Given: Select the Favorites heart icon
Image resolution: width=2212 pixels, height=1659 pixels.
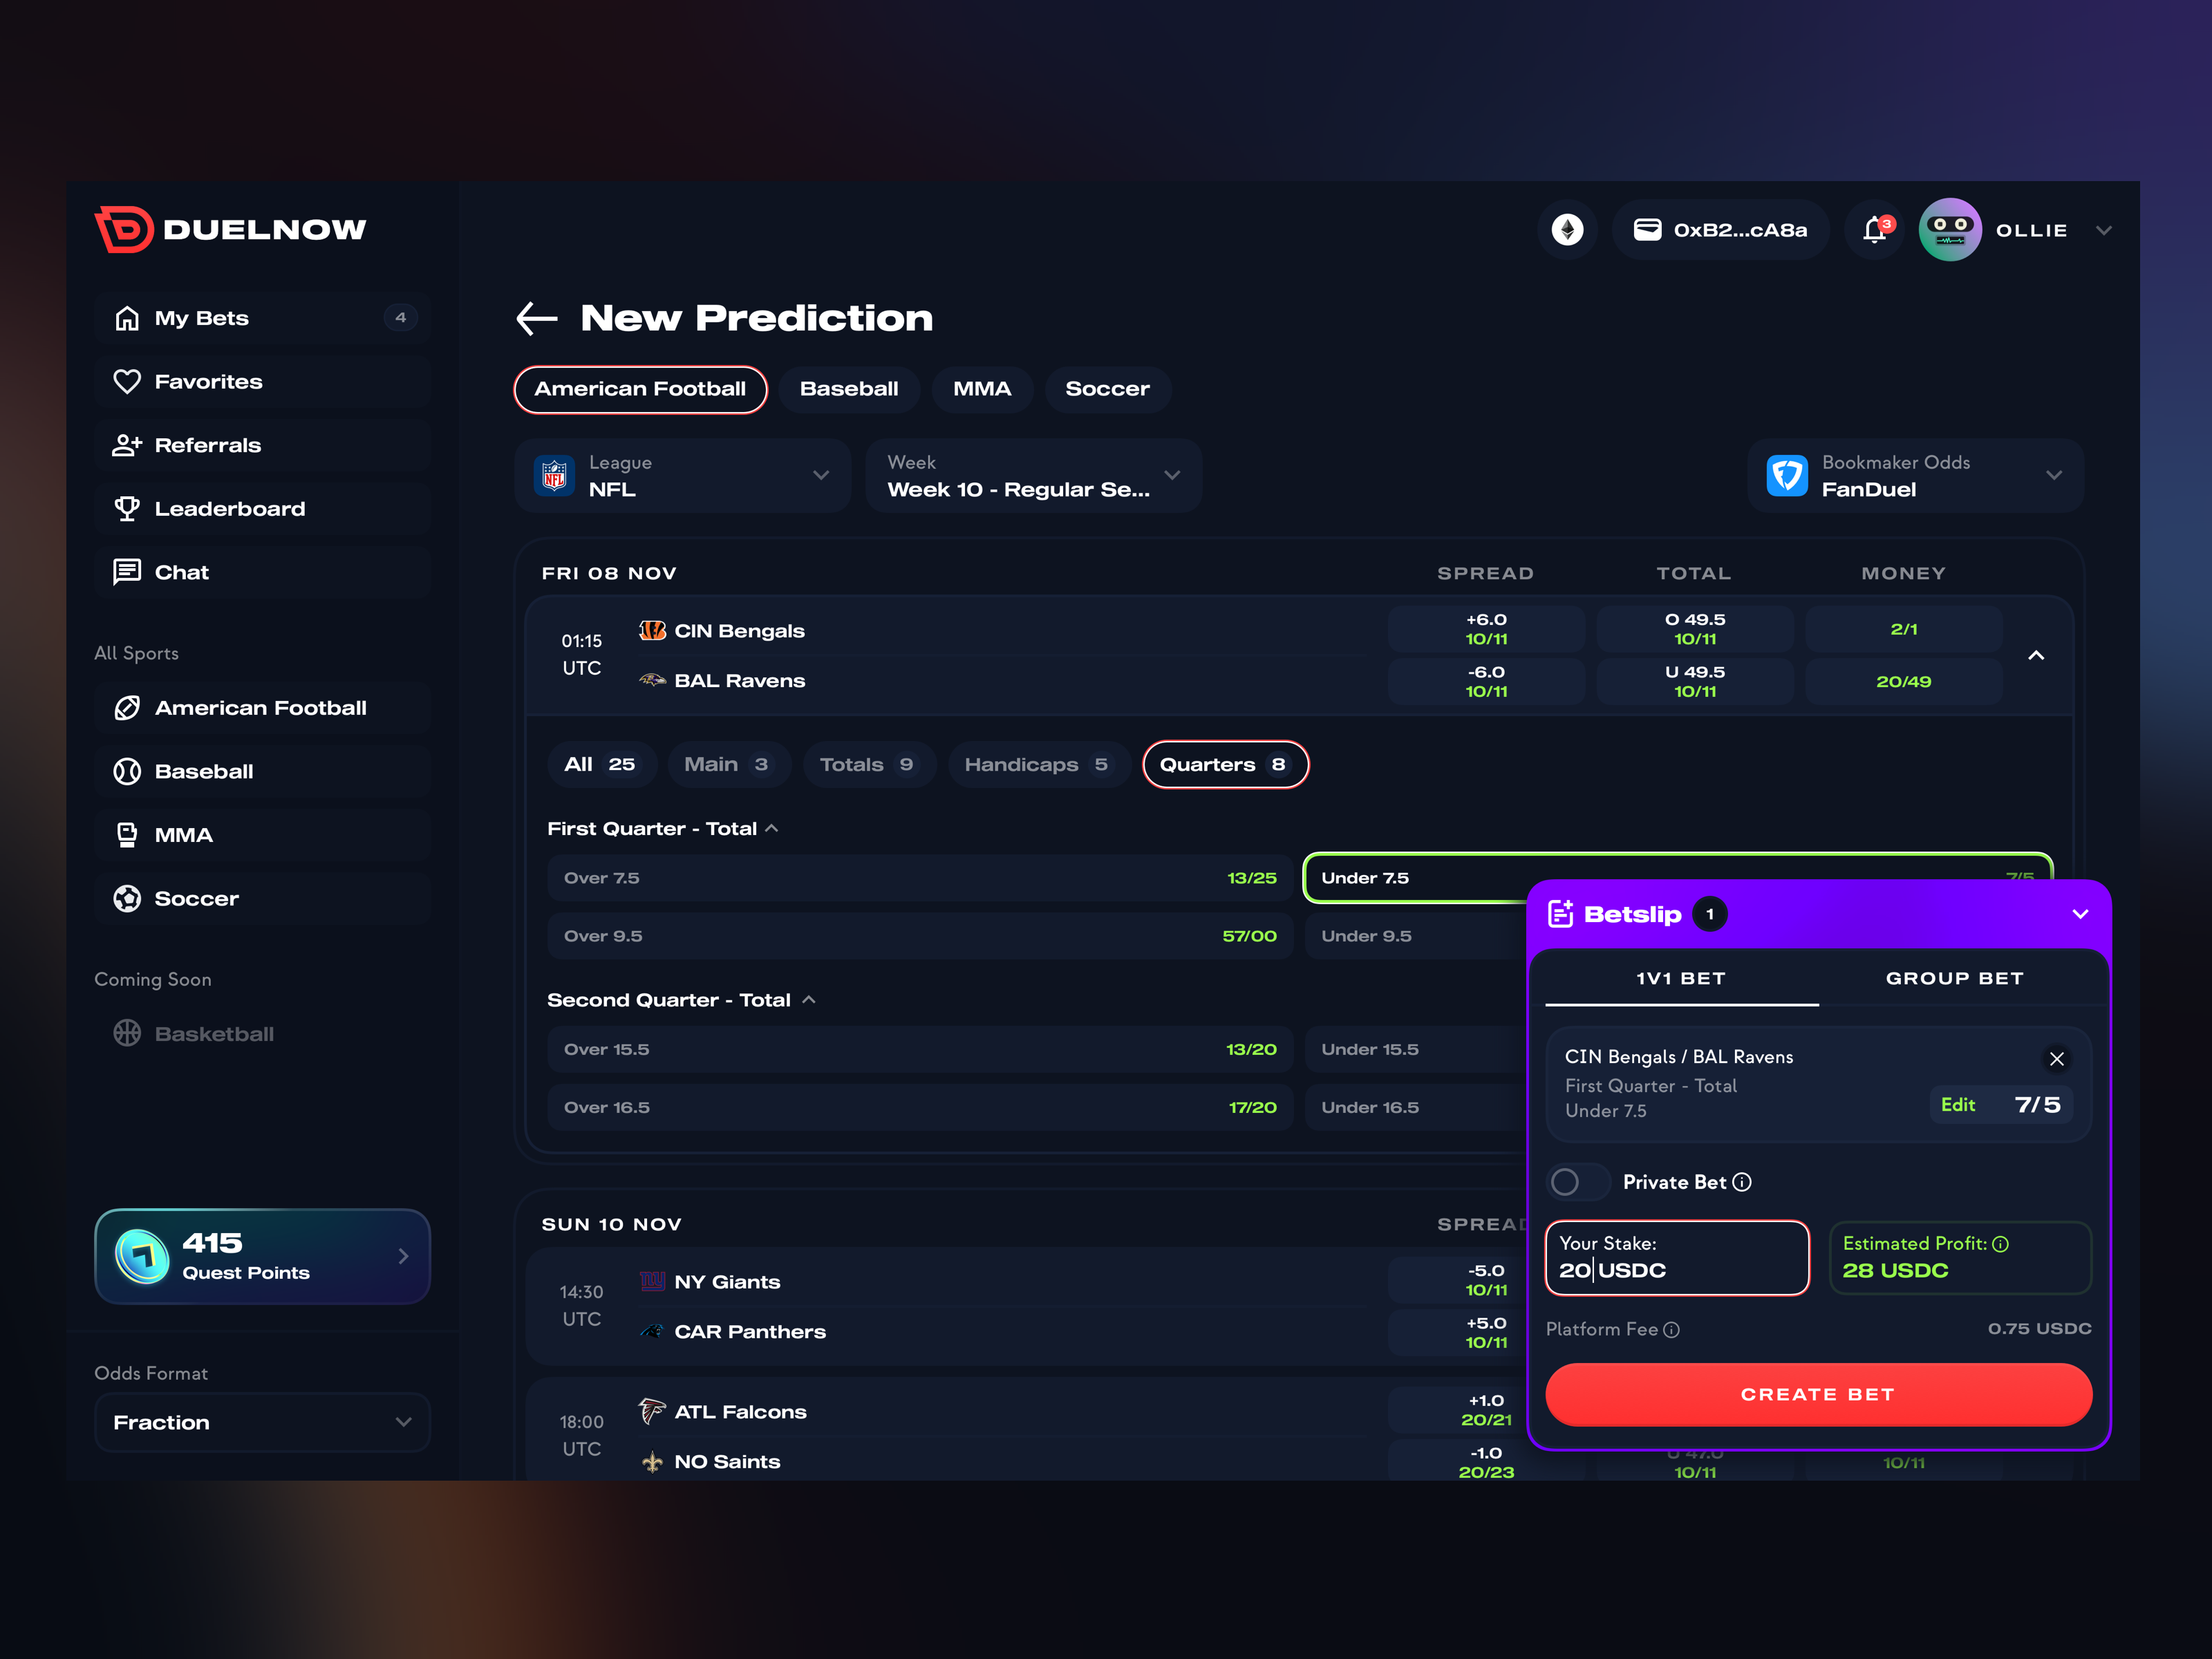Looking at the screenshot, I should [128, 381].
